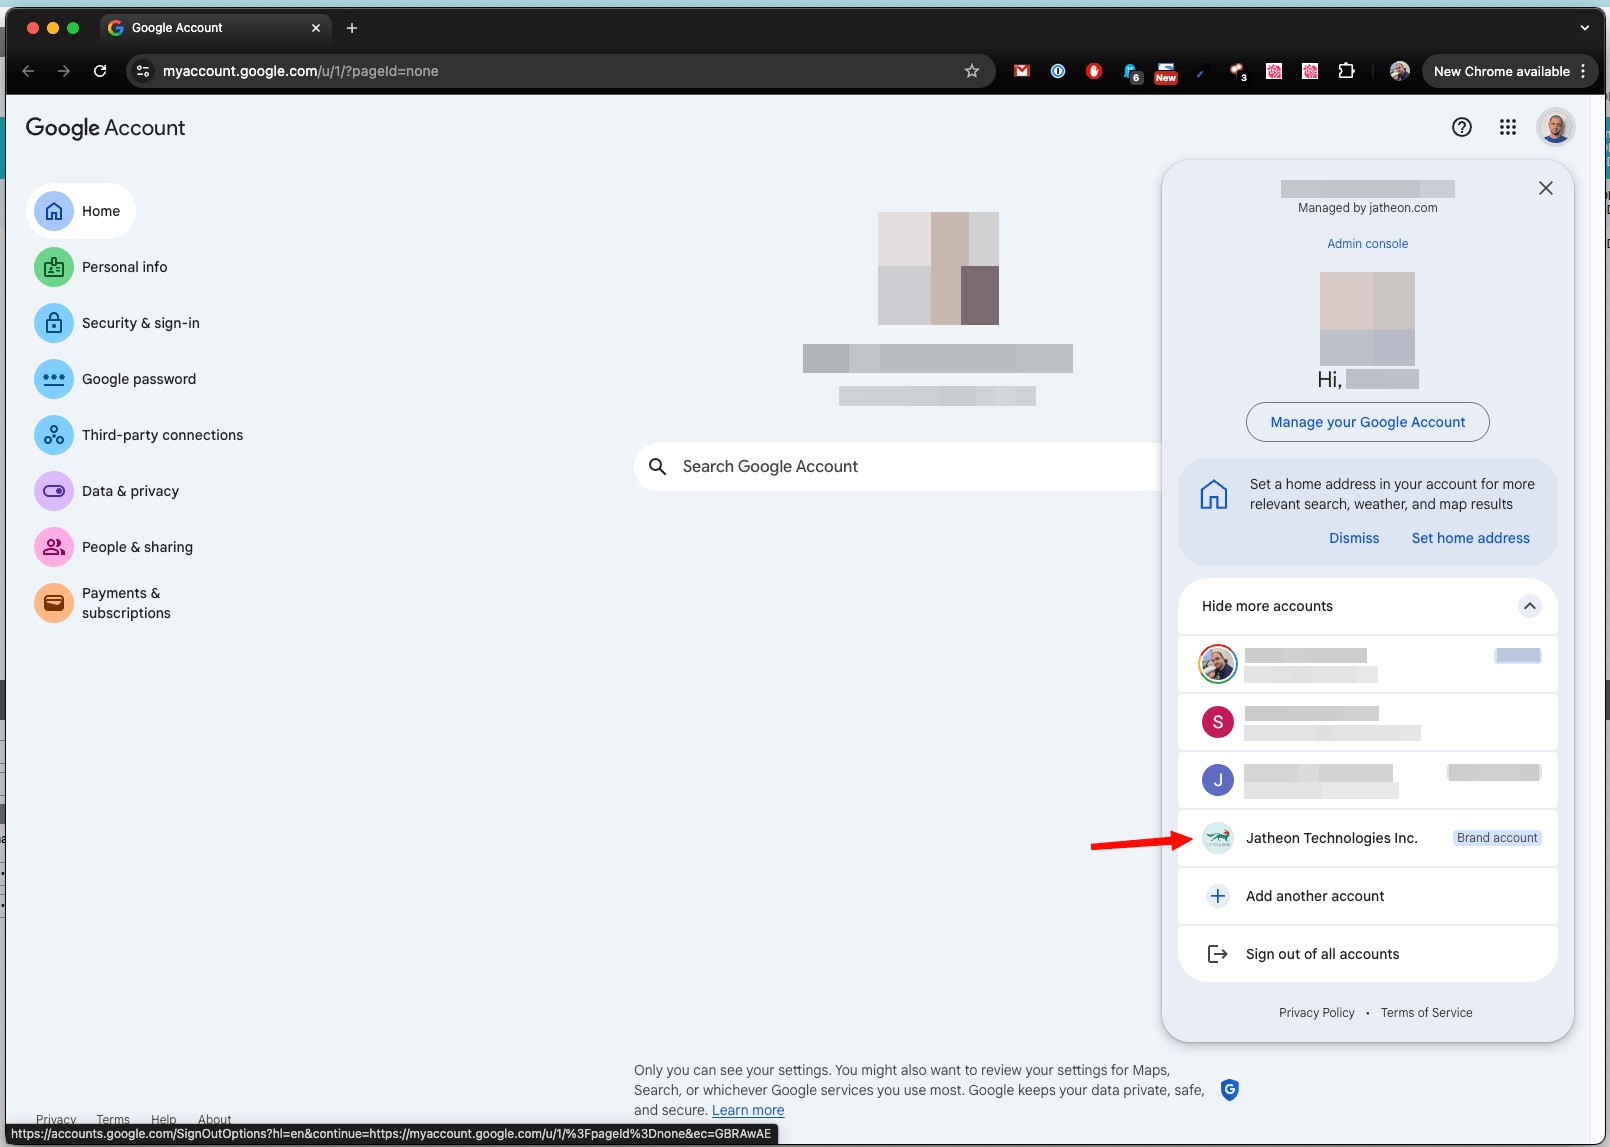1610x1147 pixels.
Task: Click Set home address
Action: click(1470, 538)
